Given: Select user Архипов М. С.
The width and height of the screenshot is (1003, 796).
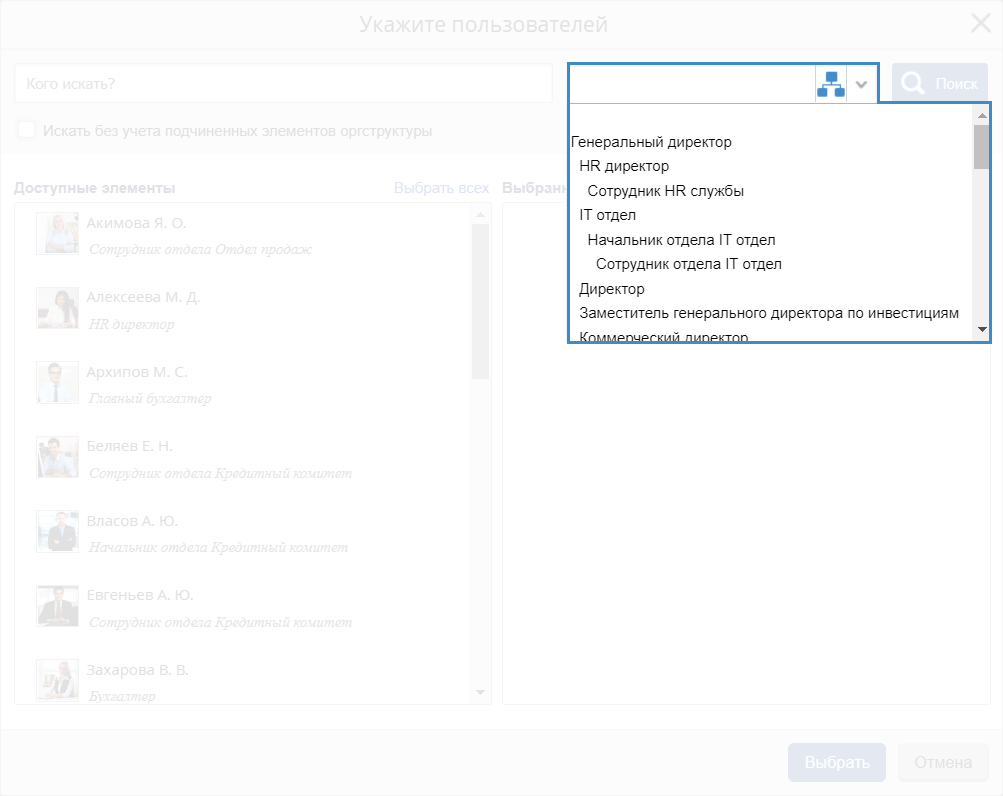Looking at the screenshot, I should [x=137, y=372].
